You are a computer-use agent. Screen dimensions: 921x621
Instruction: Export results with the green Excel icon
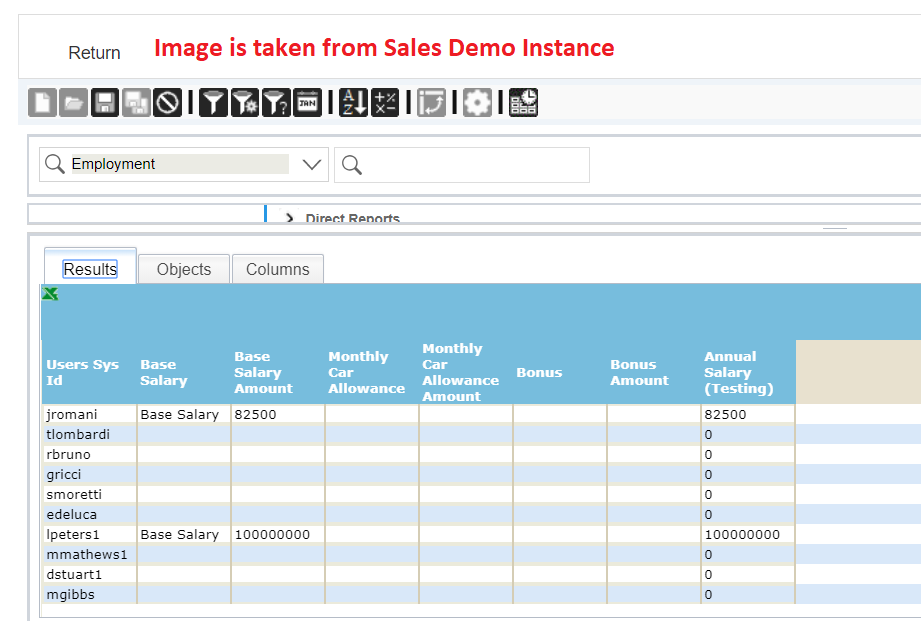[50, 294]
